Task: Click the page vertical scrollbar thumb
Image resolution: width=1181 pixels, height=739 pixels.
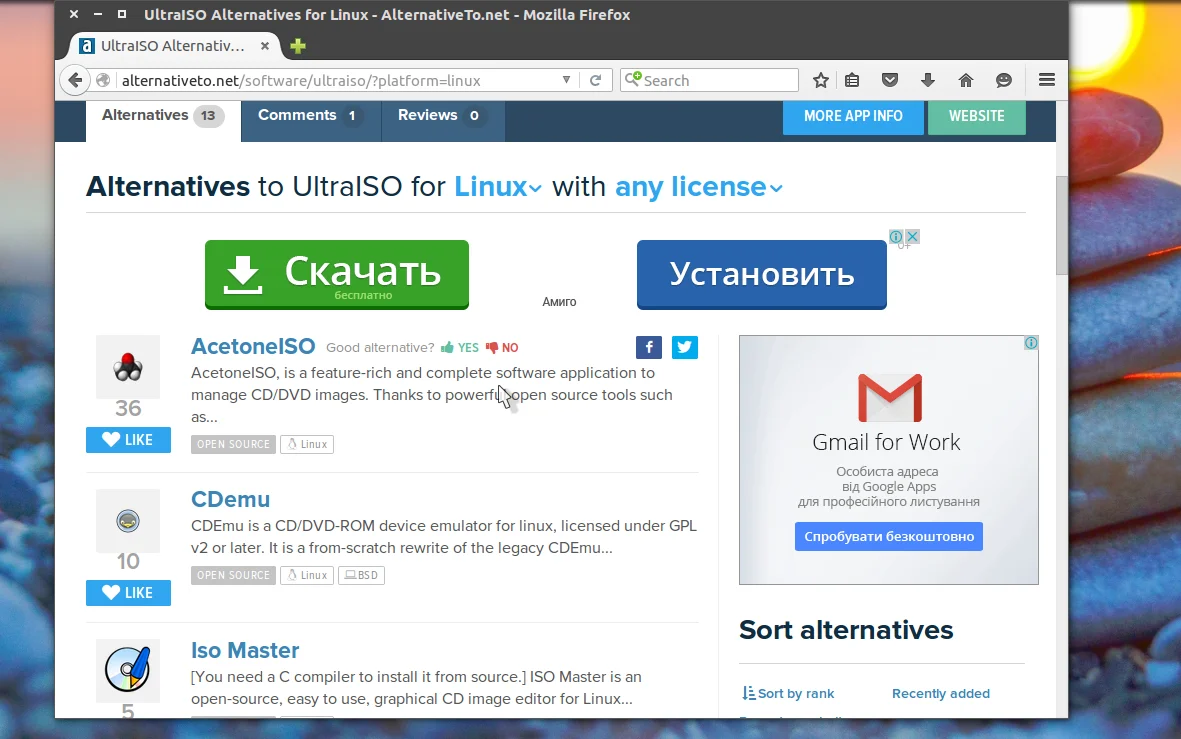Action: pos(1062,226)
